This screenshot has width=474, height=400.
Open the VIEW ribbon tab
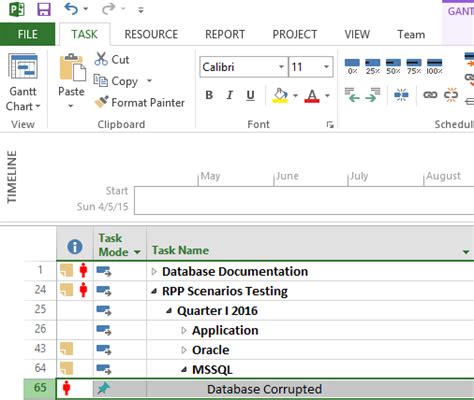pyautogui.click(x=357, y=34)
